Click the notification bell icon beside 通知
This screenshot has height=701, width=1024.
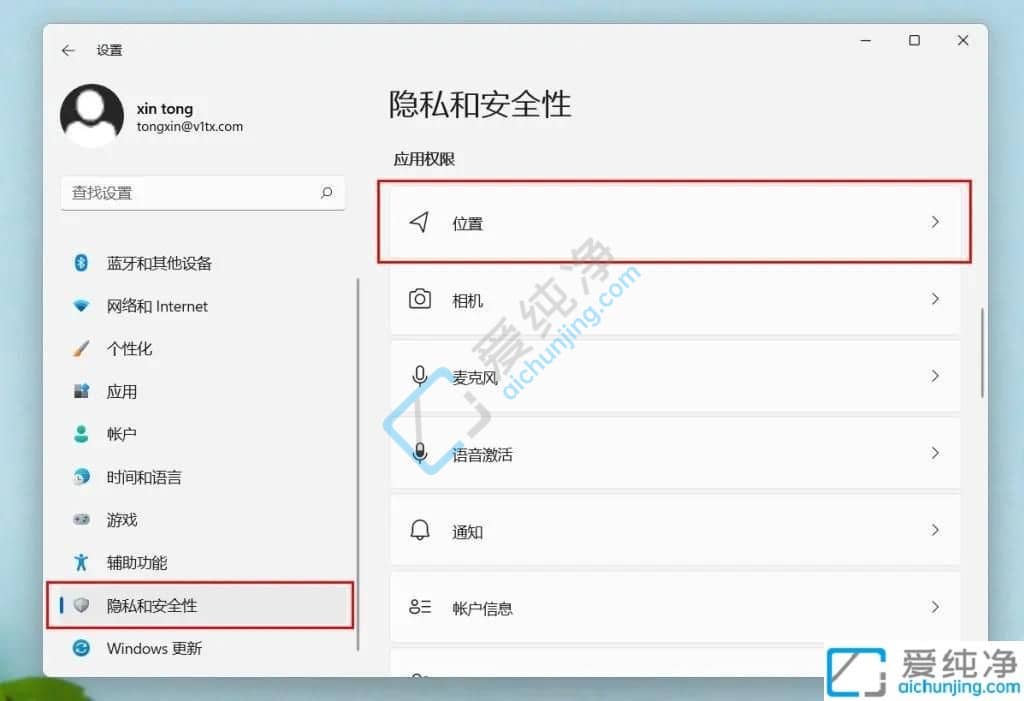421,531
